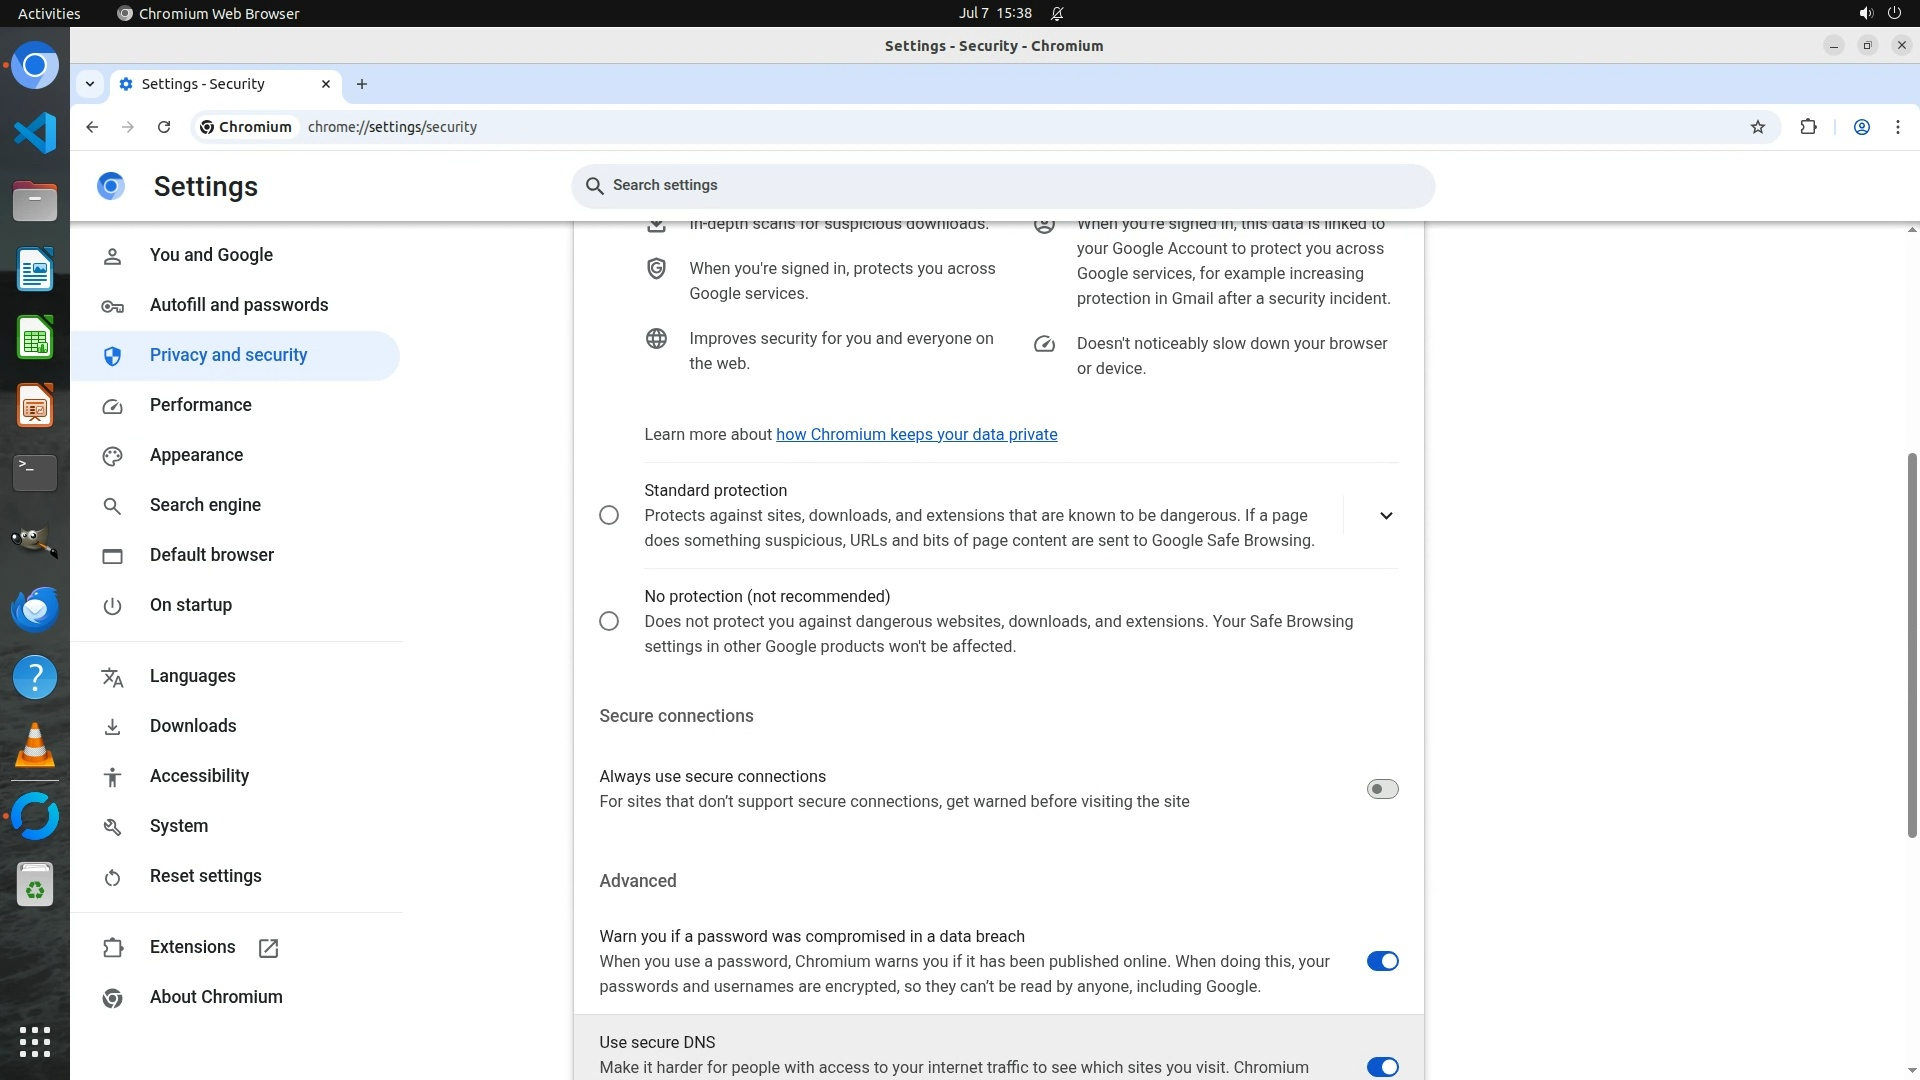
Task: Click the back navigation arrow
Action: [x=92, y=127]
